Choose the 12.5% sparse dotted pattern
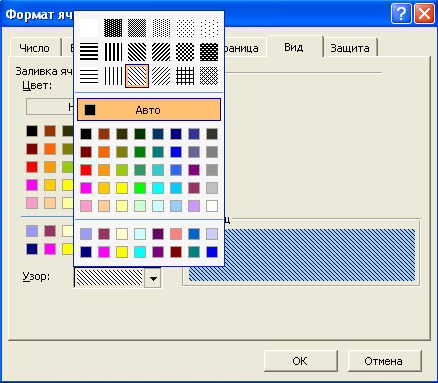This screenshot has width=438, height=383. click(x=185, y=28)
